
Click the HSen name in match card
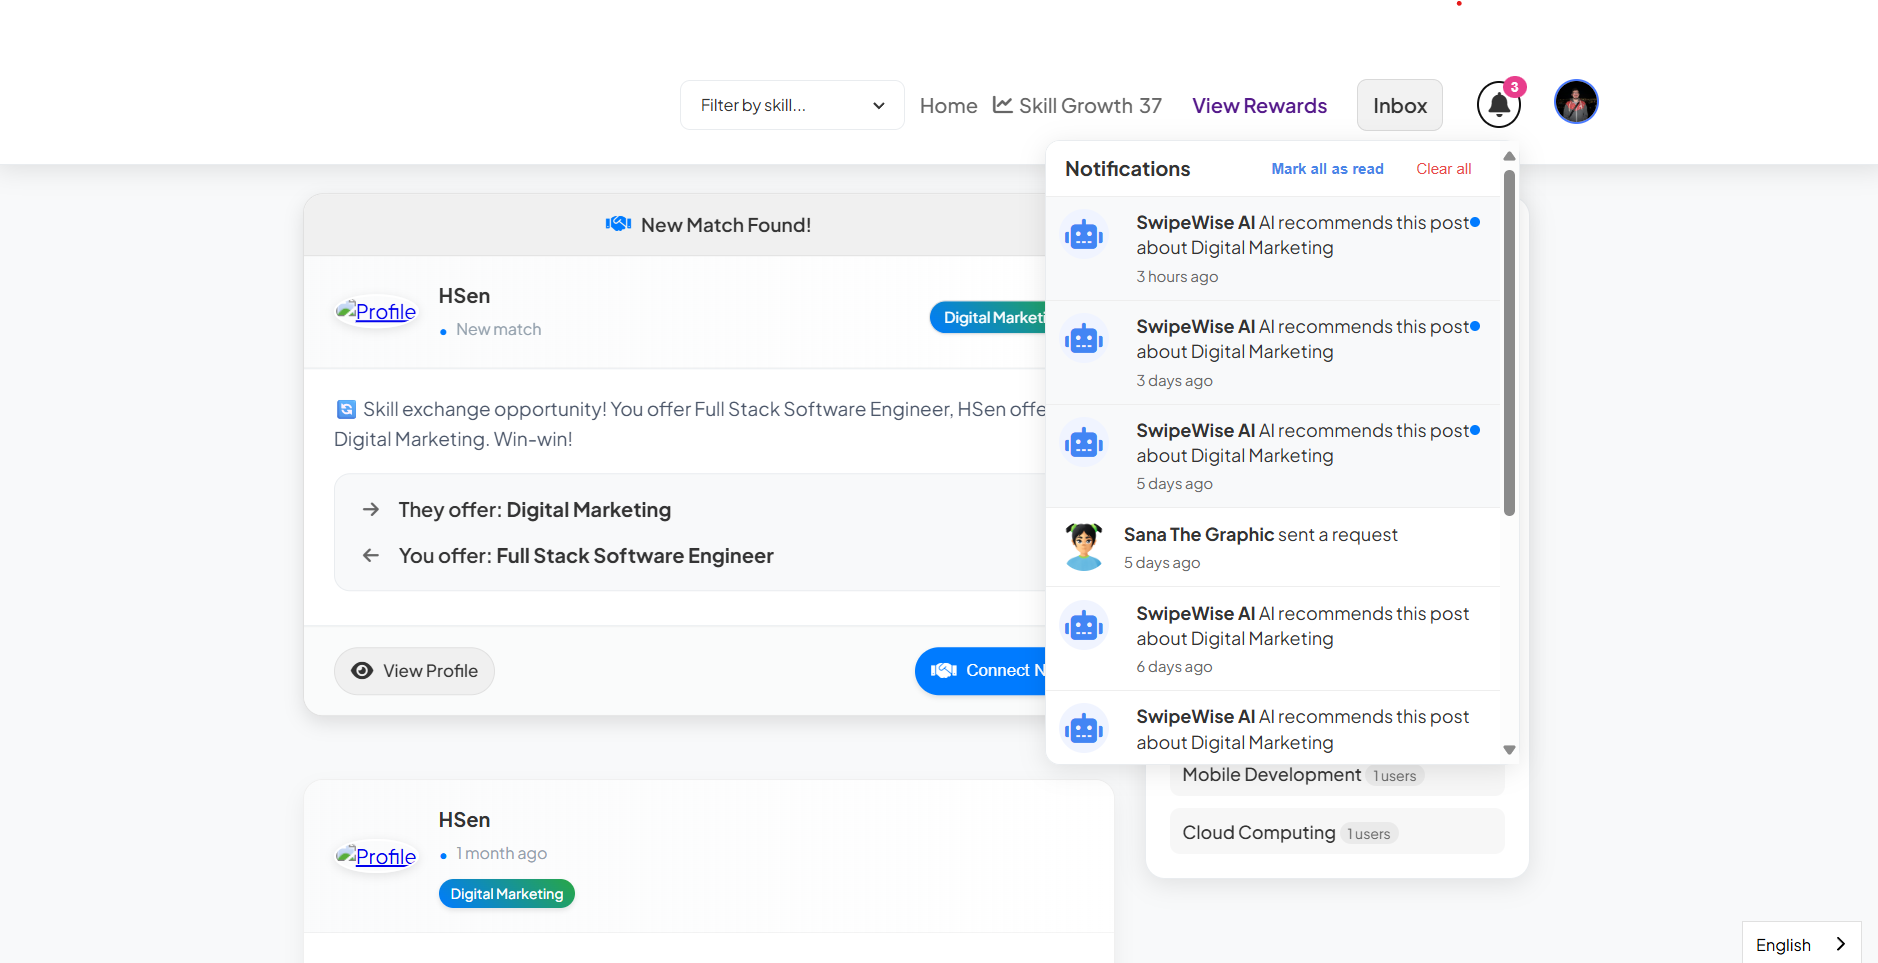pyautogui.click(x=464, y=296)
